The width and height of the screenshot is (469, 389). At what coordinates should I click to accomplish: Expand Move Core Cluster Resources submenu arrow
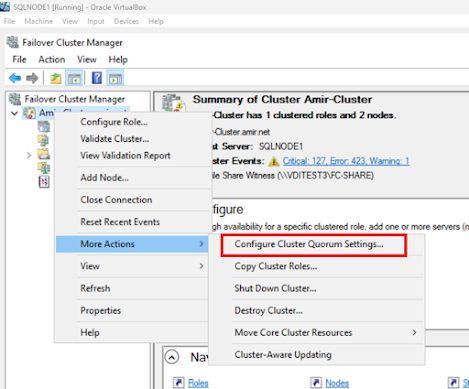pos(414,332)
